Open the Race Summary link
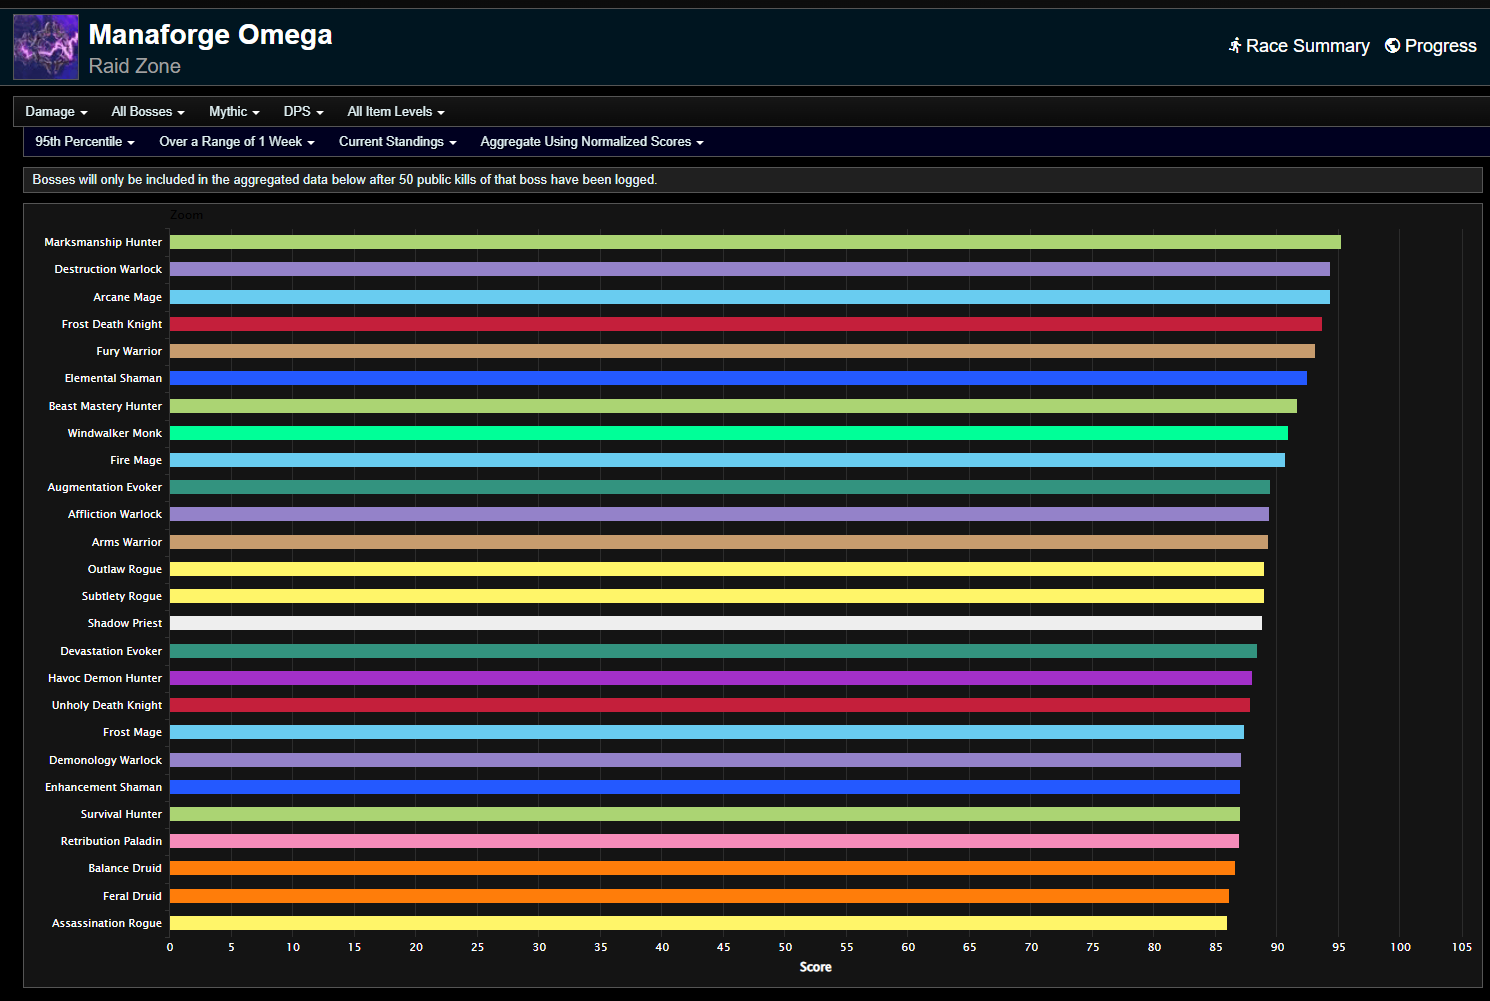 pyautogui.click(x=1307, y=46)
